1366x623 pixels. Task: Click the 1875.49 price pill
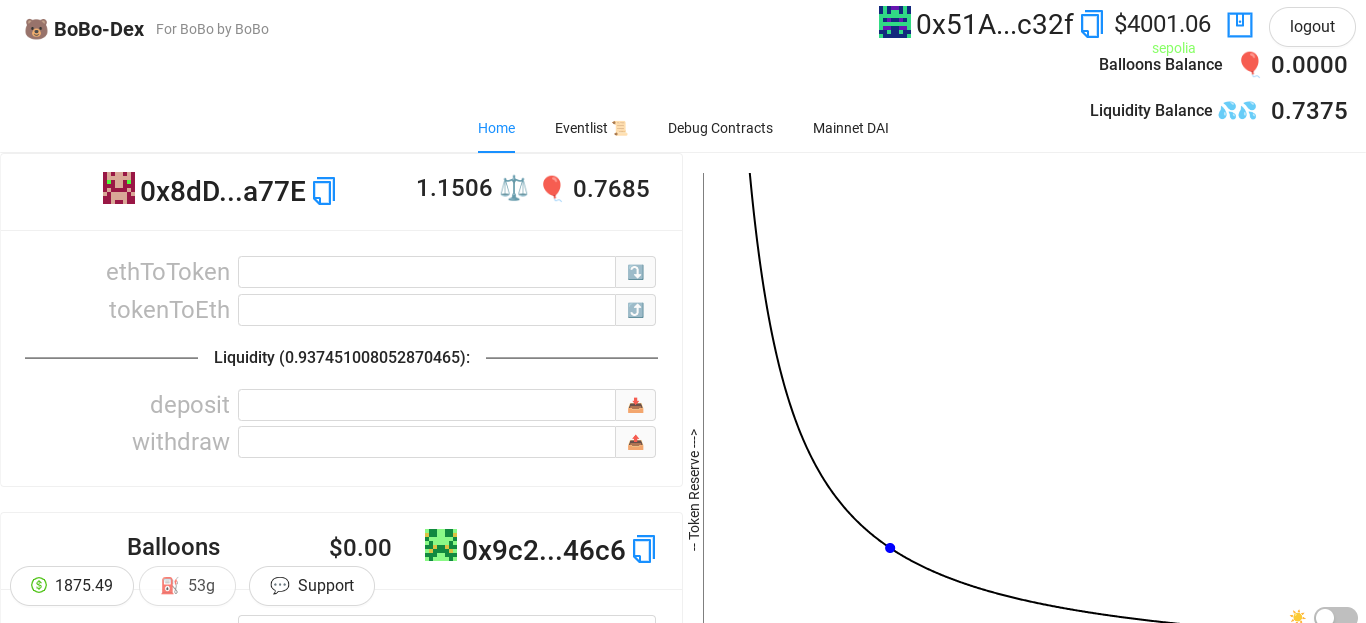[x=71, y=586]
